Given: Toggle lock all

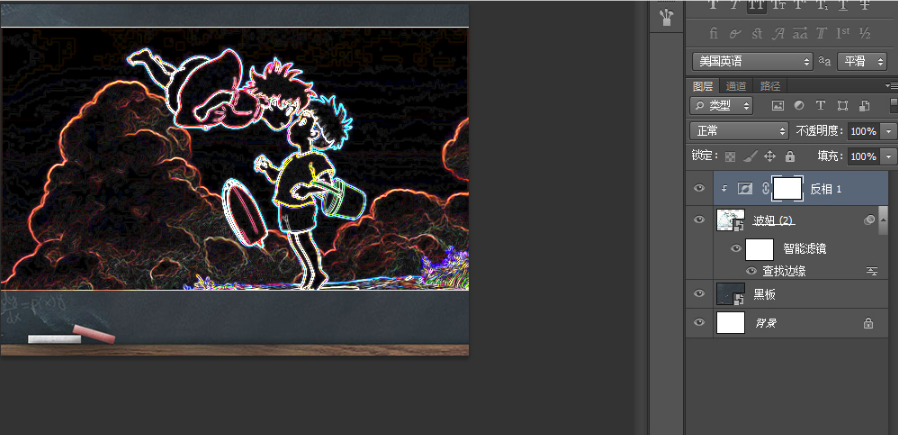Looking at the screenshot, I should click(x=790, y=156).
